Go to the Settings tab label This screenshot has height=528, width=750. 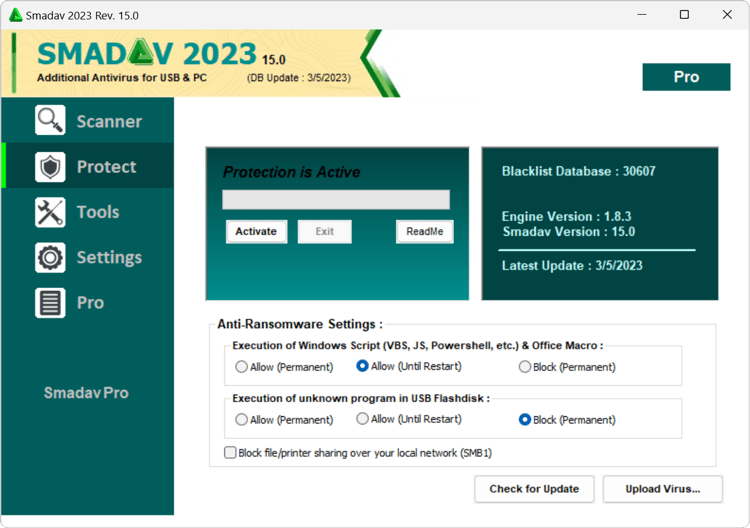coord(109,257)
